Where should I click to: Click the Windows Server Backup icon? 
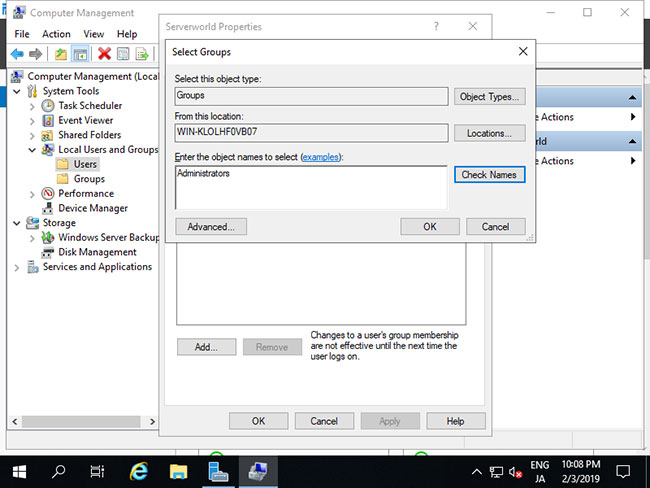point(48,238)
